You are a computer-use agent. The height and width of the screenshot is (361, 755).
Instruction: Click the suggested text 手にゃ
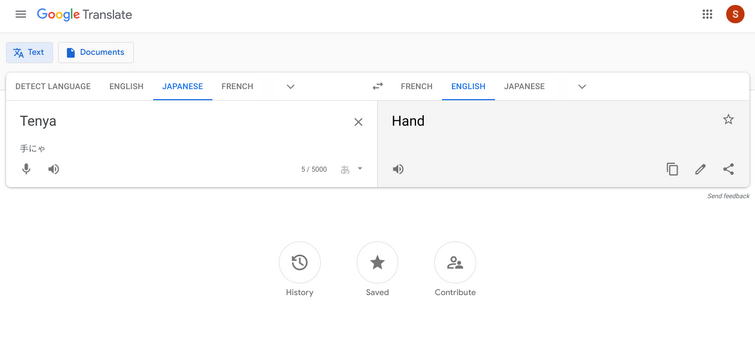[33, 149]
